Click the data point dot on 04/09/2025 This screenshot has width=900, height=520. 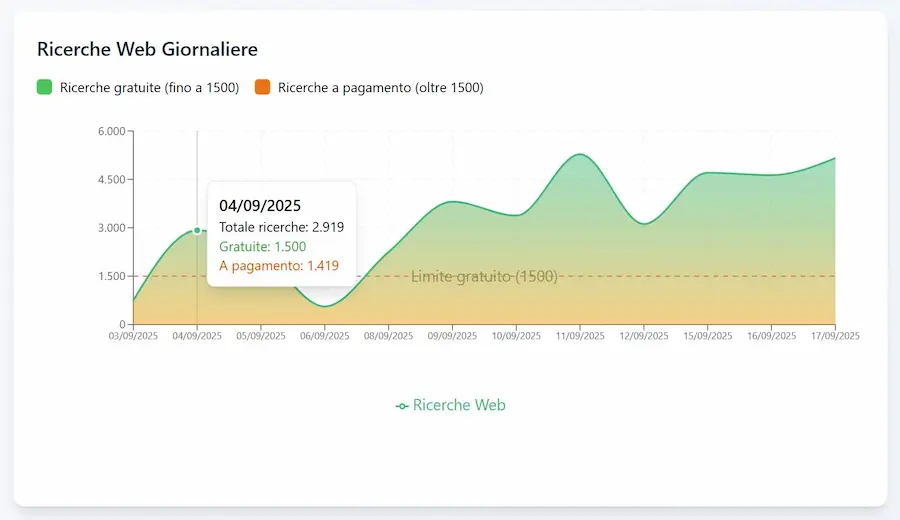(x=197, y=231)
